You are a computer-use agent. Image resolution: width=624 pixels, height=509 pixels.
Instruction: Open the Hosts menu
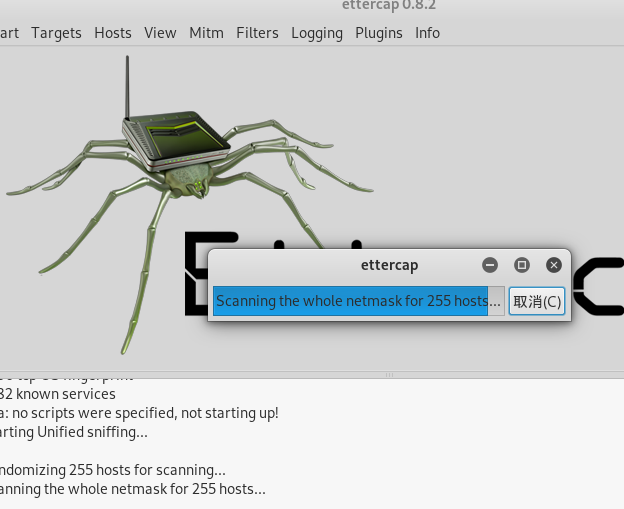click(x=113, y=33)
